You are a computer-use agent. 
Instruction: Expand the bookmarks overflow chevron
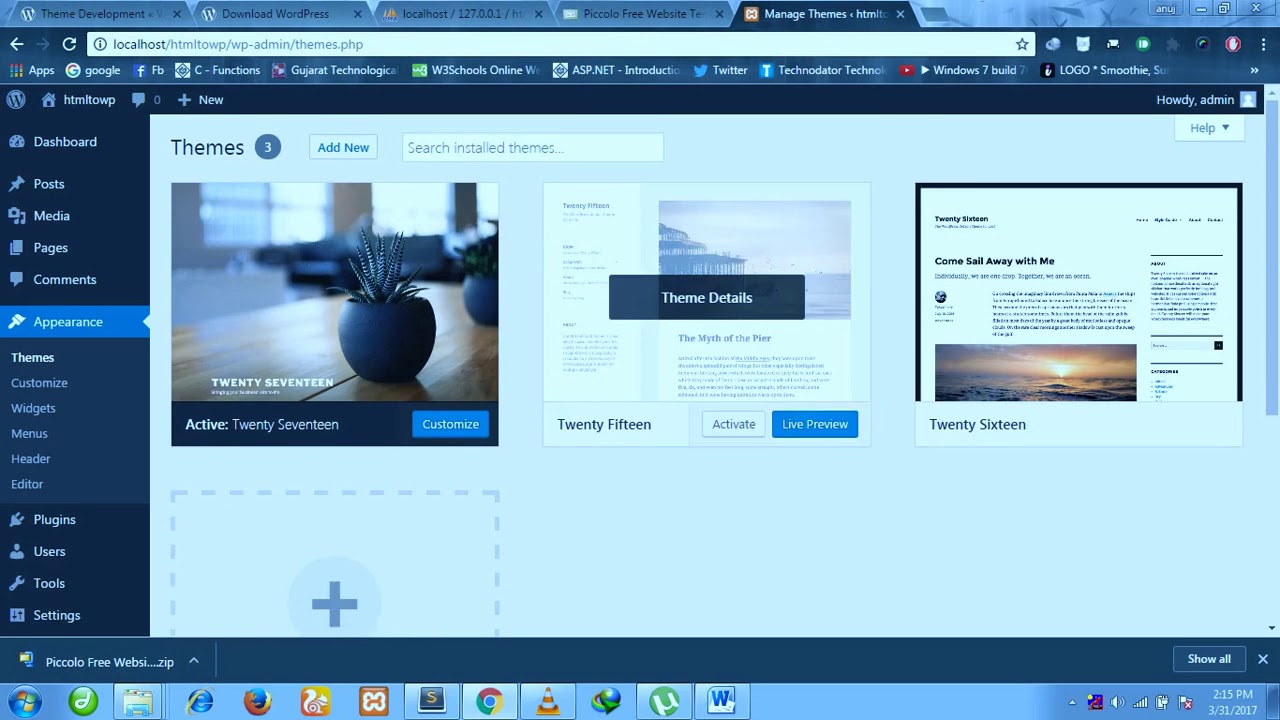1255,70
